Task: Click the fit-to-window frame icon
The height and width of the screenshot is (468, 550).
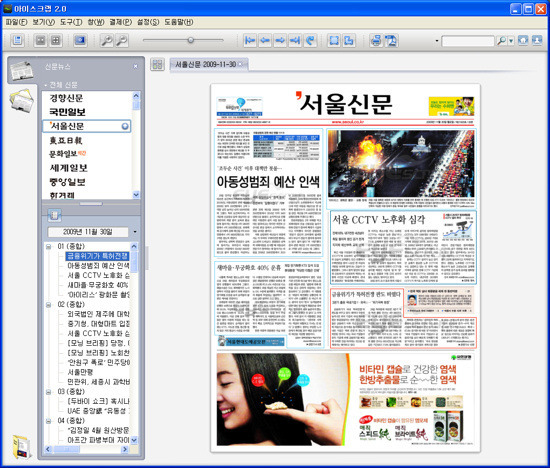Action: [x=334, y=40]
